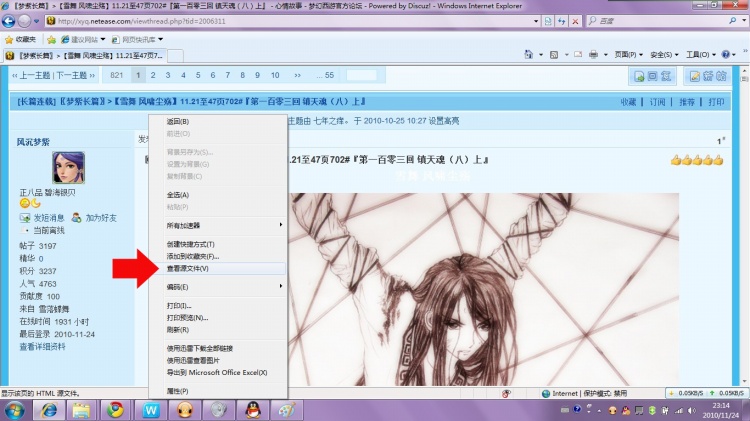Click the 订阅 link in the thread header
The height and width of the screenshot is (421, 750).
click(657, 102)
